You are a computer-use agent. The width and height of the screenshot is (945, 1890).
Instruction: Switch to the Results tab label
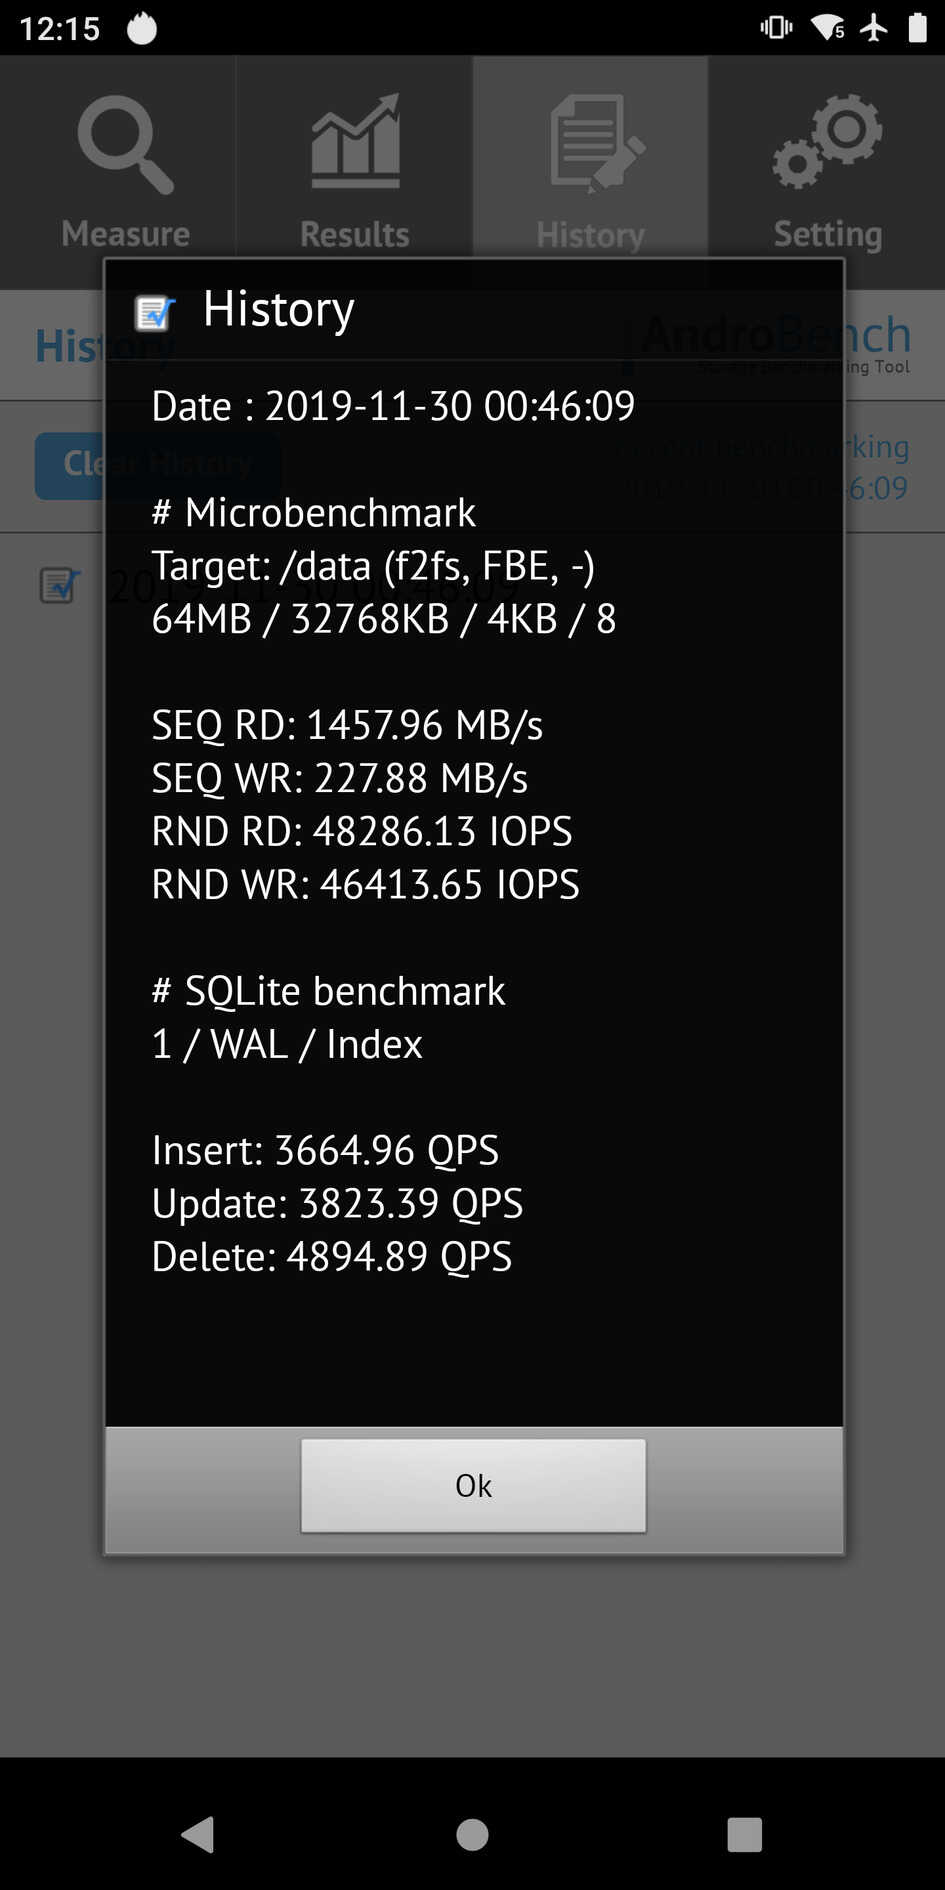pyautogui.click(x=355, y=234)
